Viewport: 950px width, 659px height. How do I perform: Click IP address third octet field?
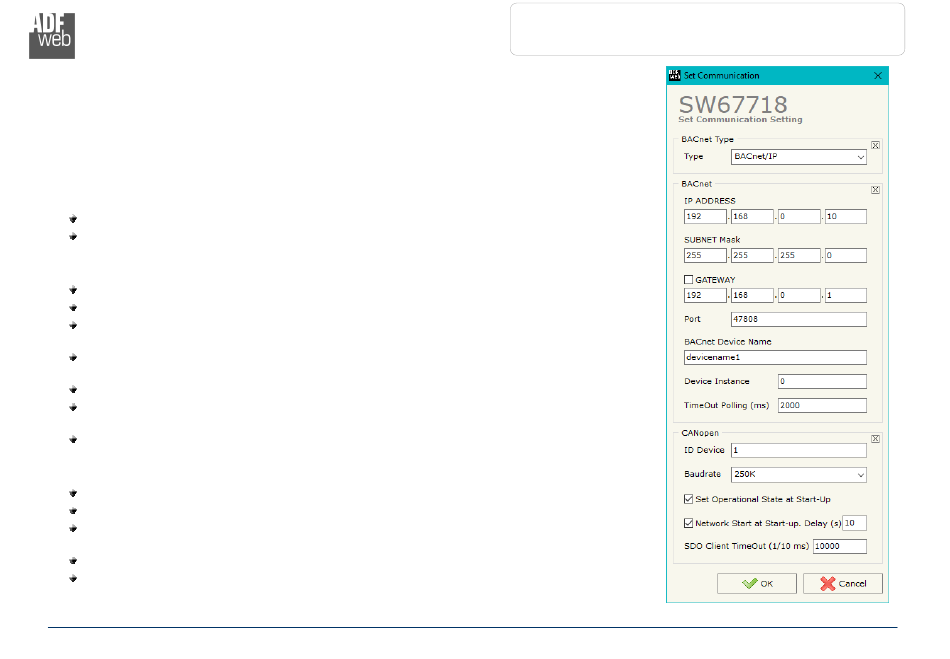coord(799,216)
